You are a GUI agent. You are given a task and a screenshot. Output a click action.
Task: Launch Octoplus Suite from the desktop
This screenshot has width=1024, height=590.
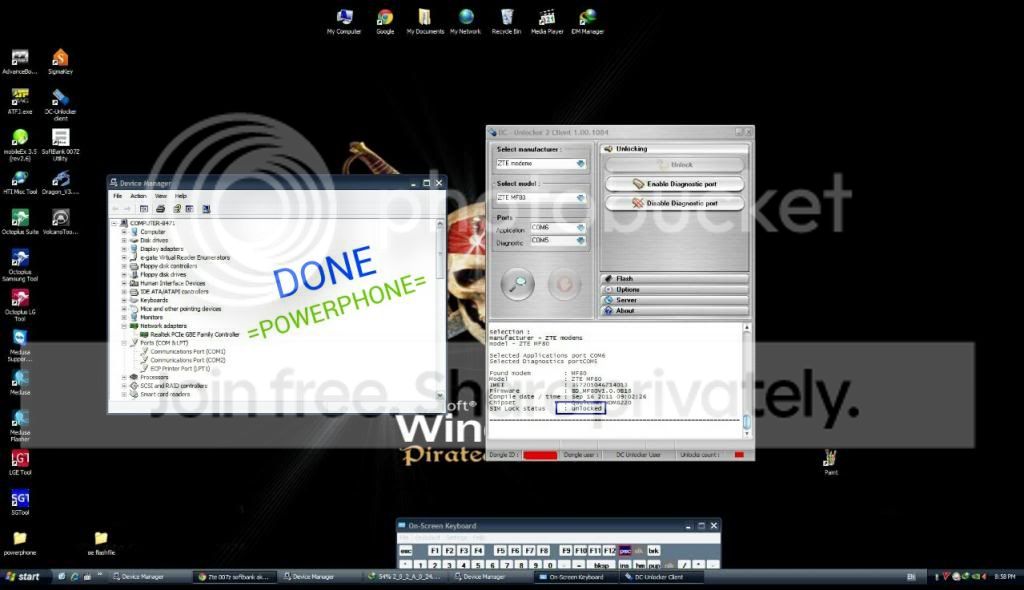coord(19,218)
